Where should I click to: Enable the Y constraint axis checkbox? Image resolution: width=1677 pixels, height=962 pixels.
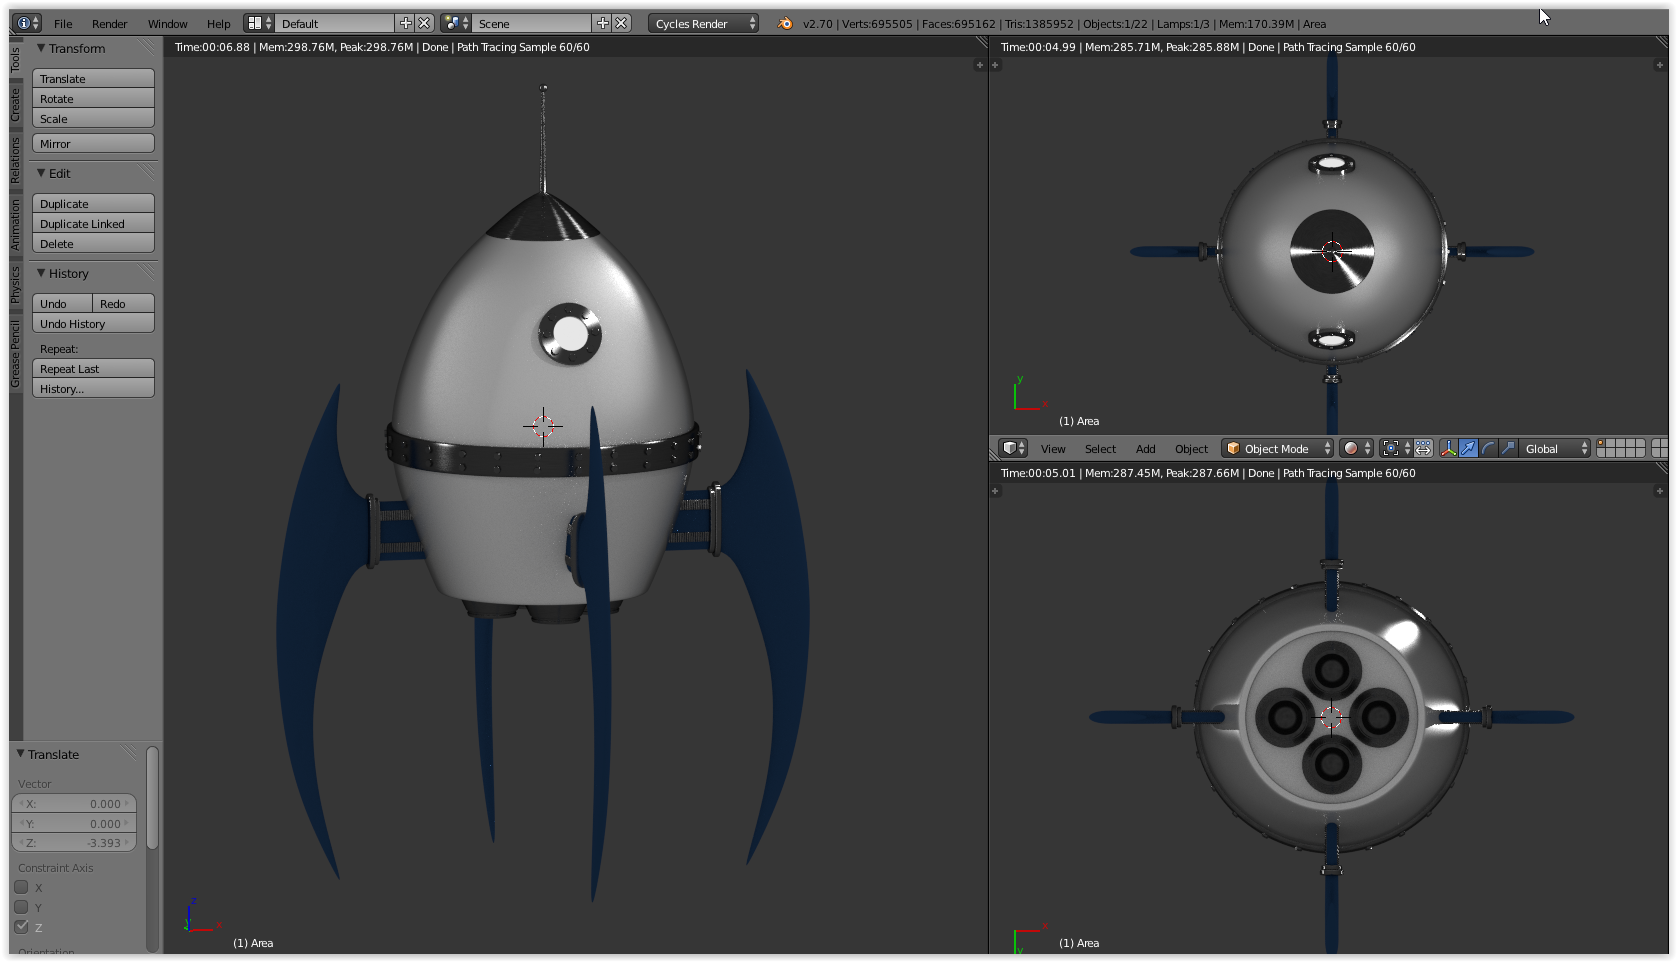[22, 907]
